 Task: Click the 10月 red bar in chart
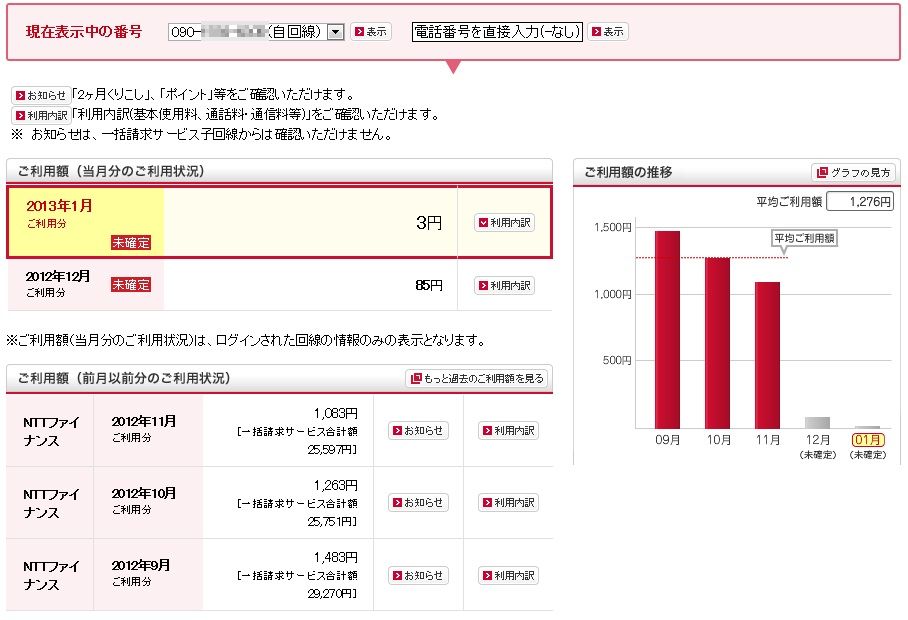pyautogui.click(x=717, y=343)
